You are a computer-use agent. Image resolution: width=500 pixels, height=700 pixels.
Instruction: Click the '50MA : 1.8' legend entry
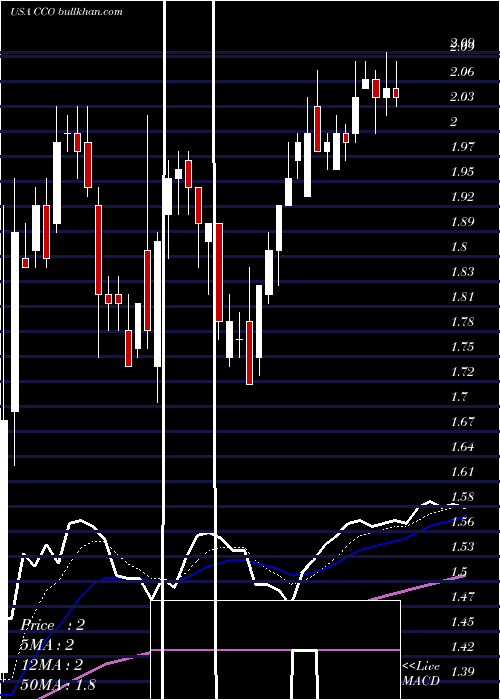[x=58, y=685]
